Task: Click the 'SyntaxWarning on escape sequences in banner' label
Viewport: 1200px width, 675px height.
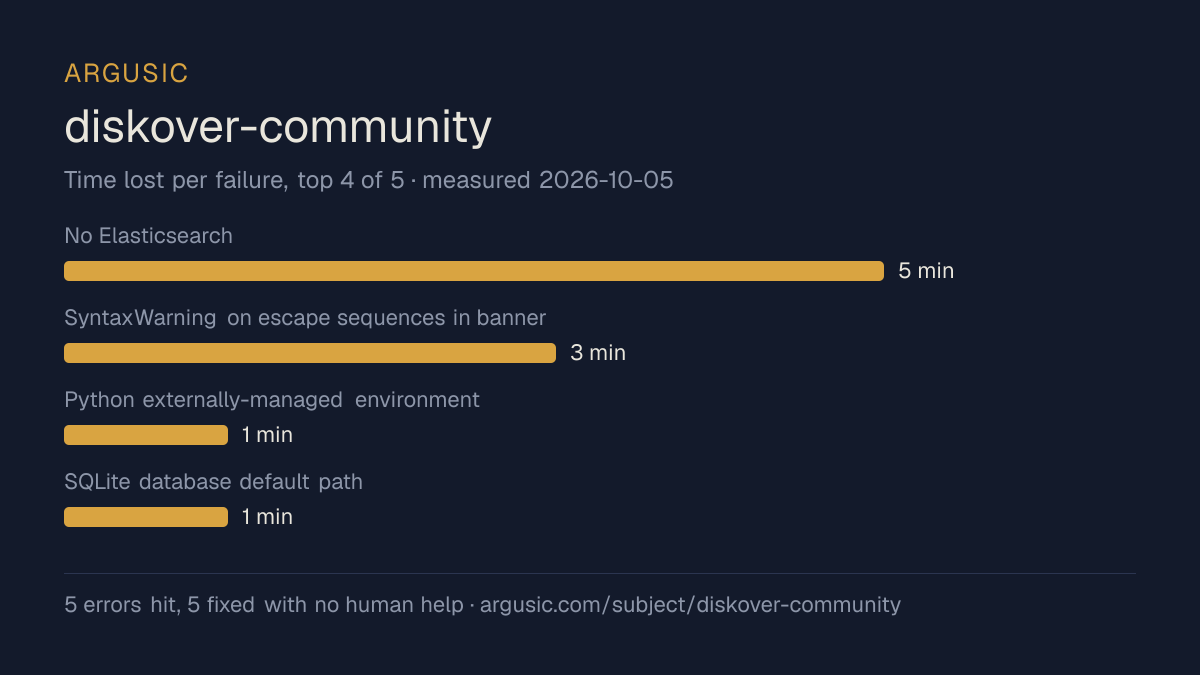Action: click(x=305, y=318)
